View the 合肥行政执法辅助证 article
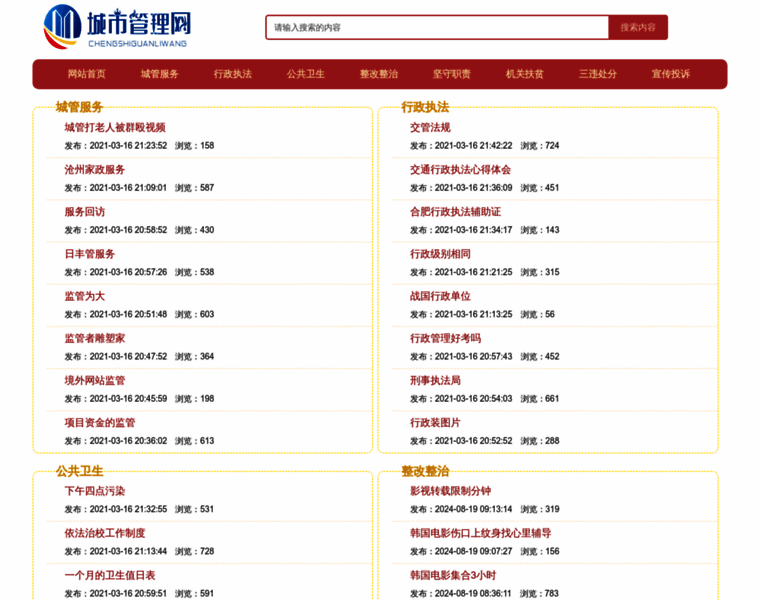Screen dimensions: 760x600 pyautogui.click(x=455, y=211)
